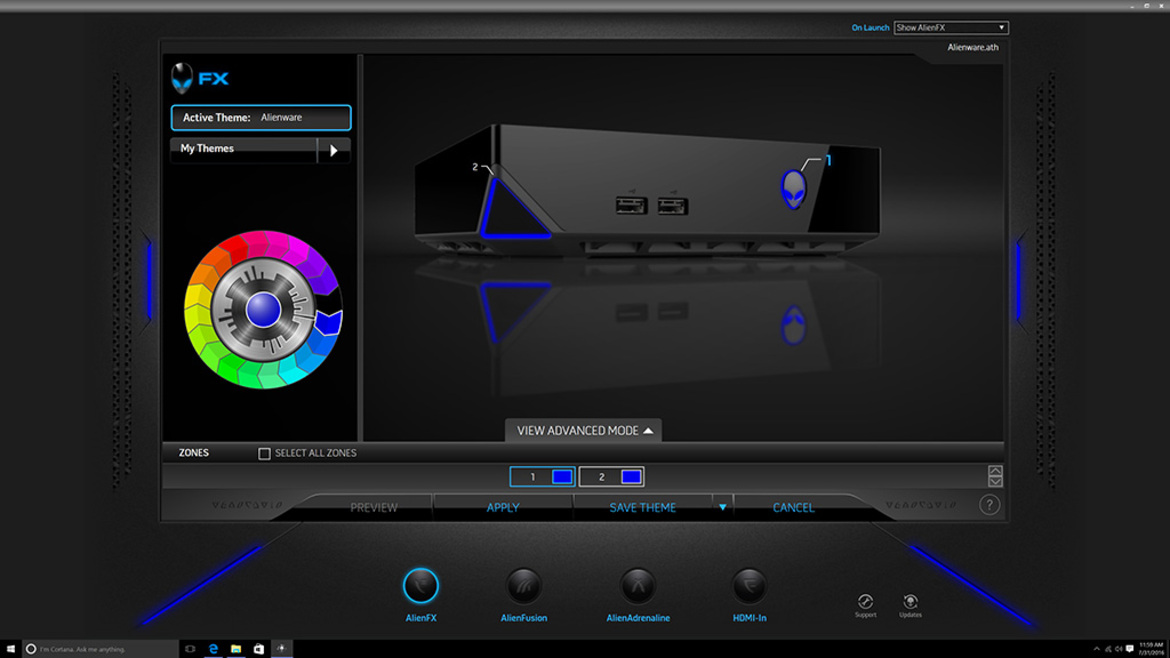Open the AlienFusion module icon
1170x658 pixels.
(524, 586)
